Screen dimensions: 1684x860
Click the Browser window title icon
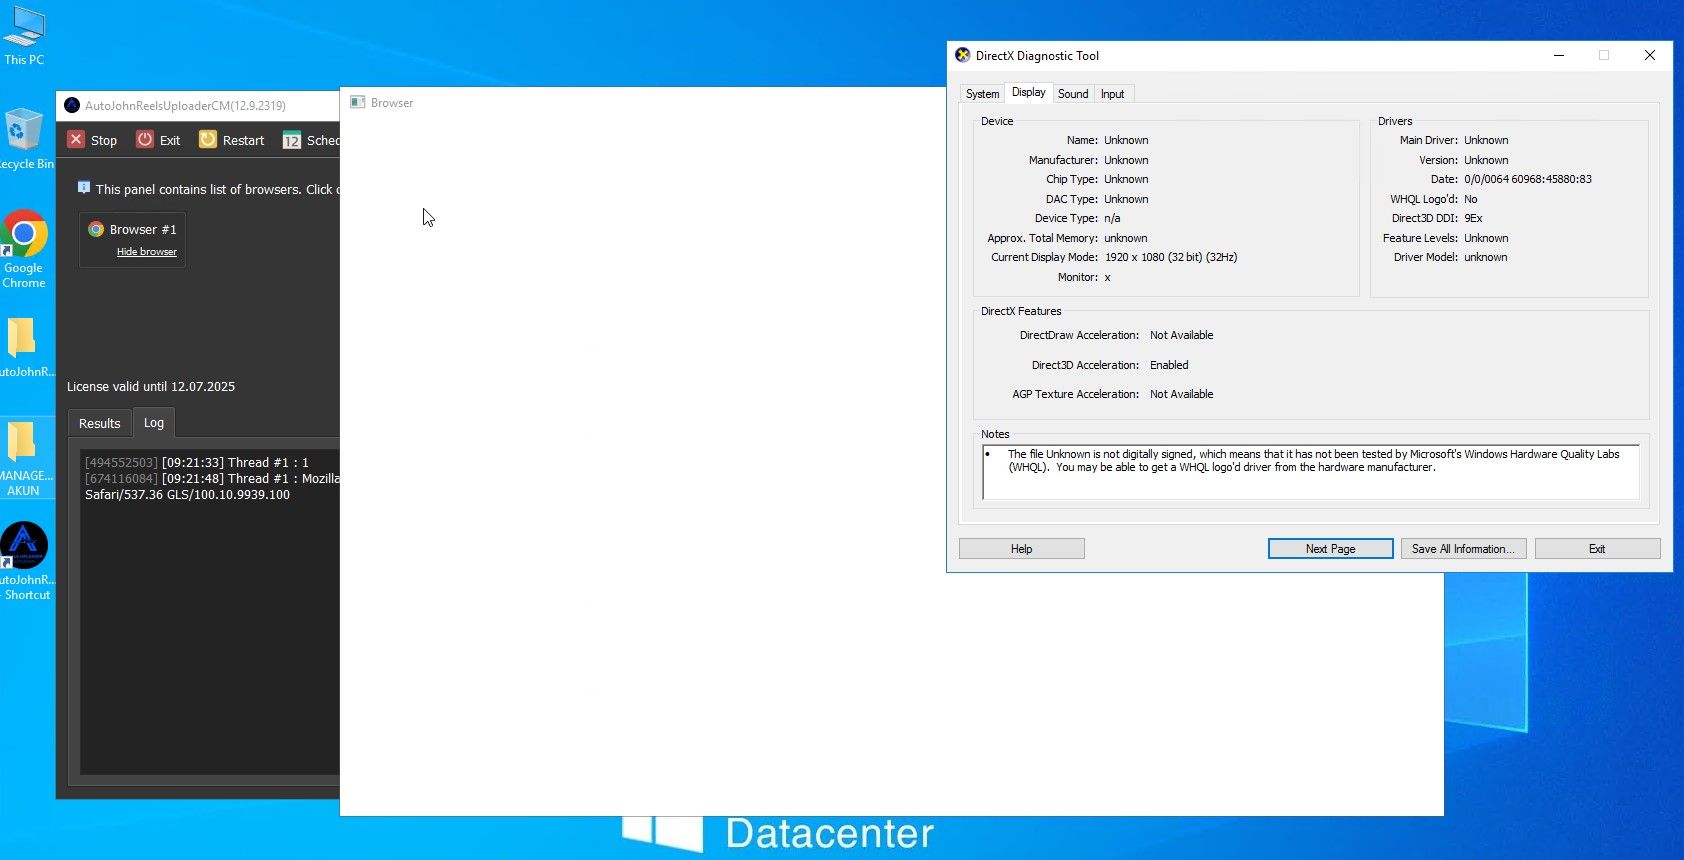(x=357, y=102)
